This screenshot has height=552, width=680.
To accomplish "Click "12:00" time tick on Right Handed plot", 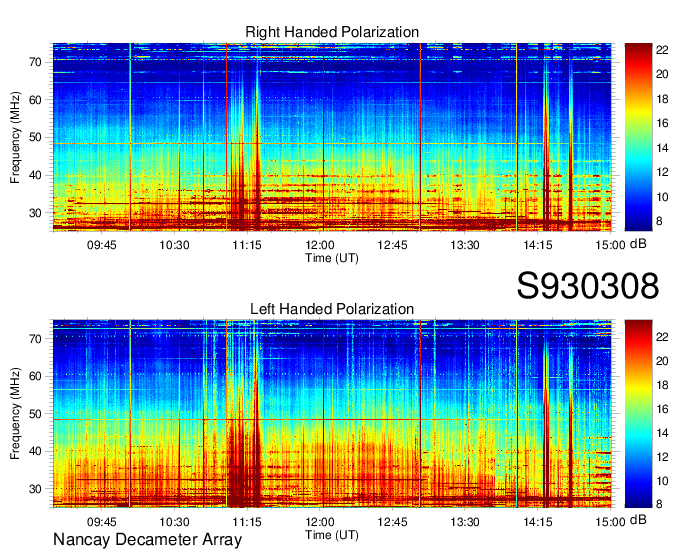I will [320, 245].
